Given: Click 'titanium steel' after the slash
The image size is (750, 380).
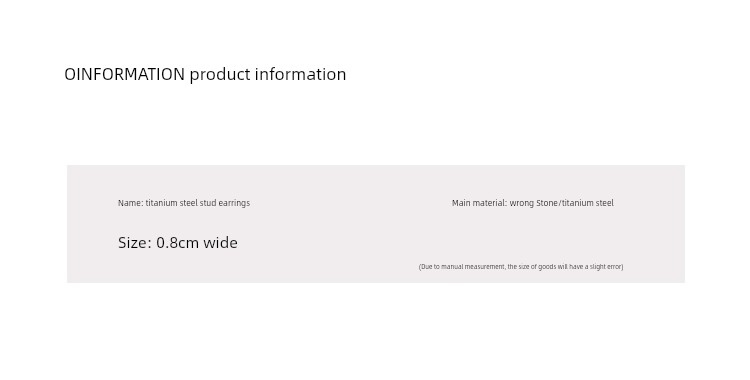Looking at the screenshot, I should pos(587,203).
